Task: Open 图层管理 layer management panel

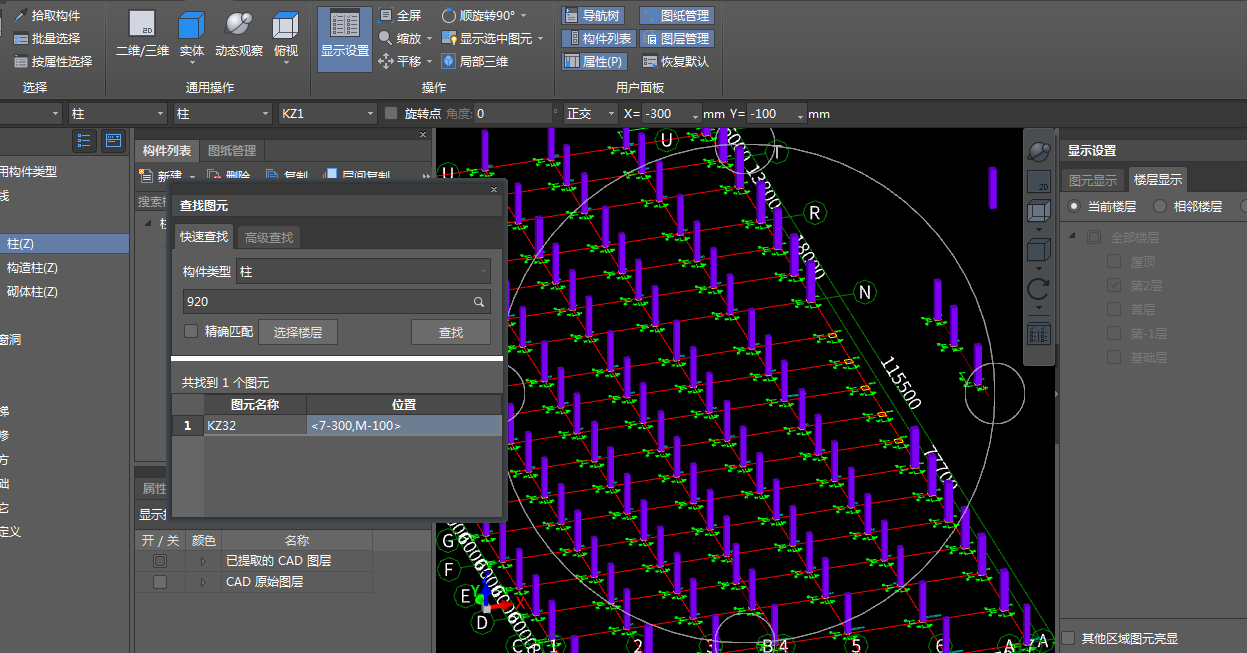Action: click(x=676, y=38)
